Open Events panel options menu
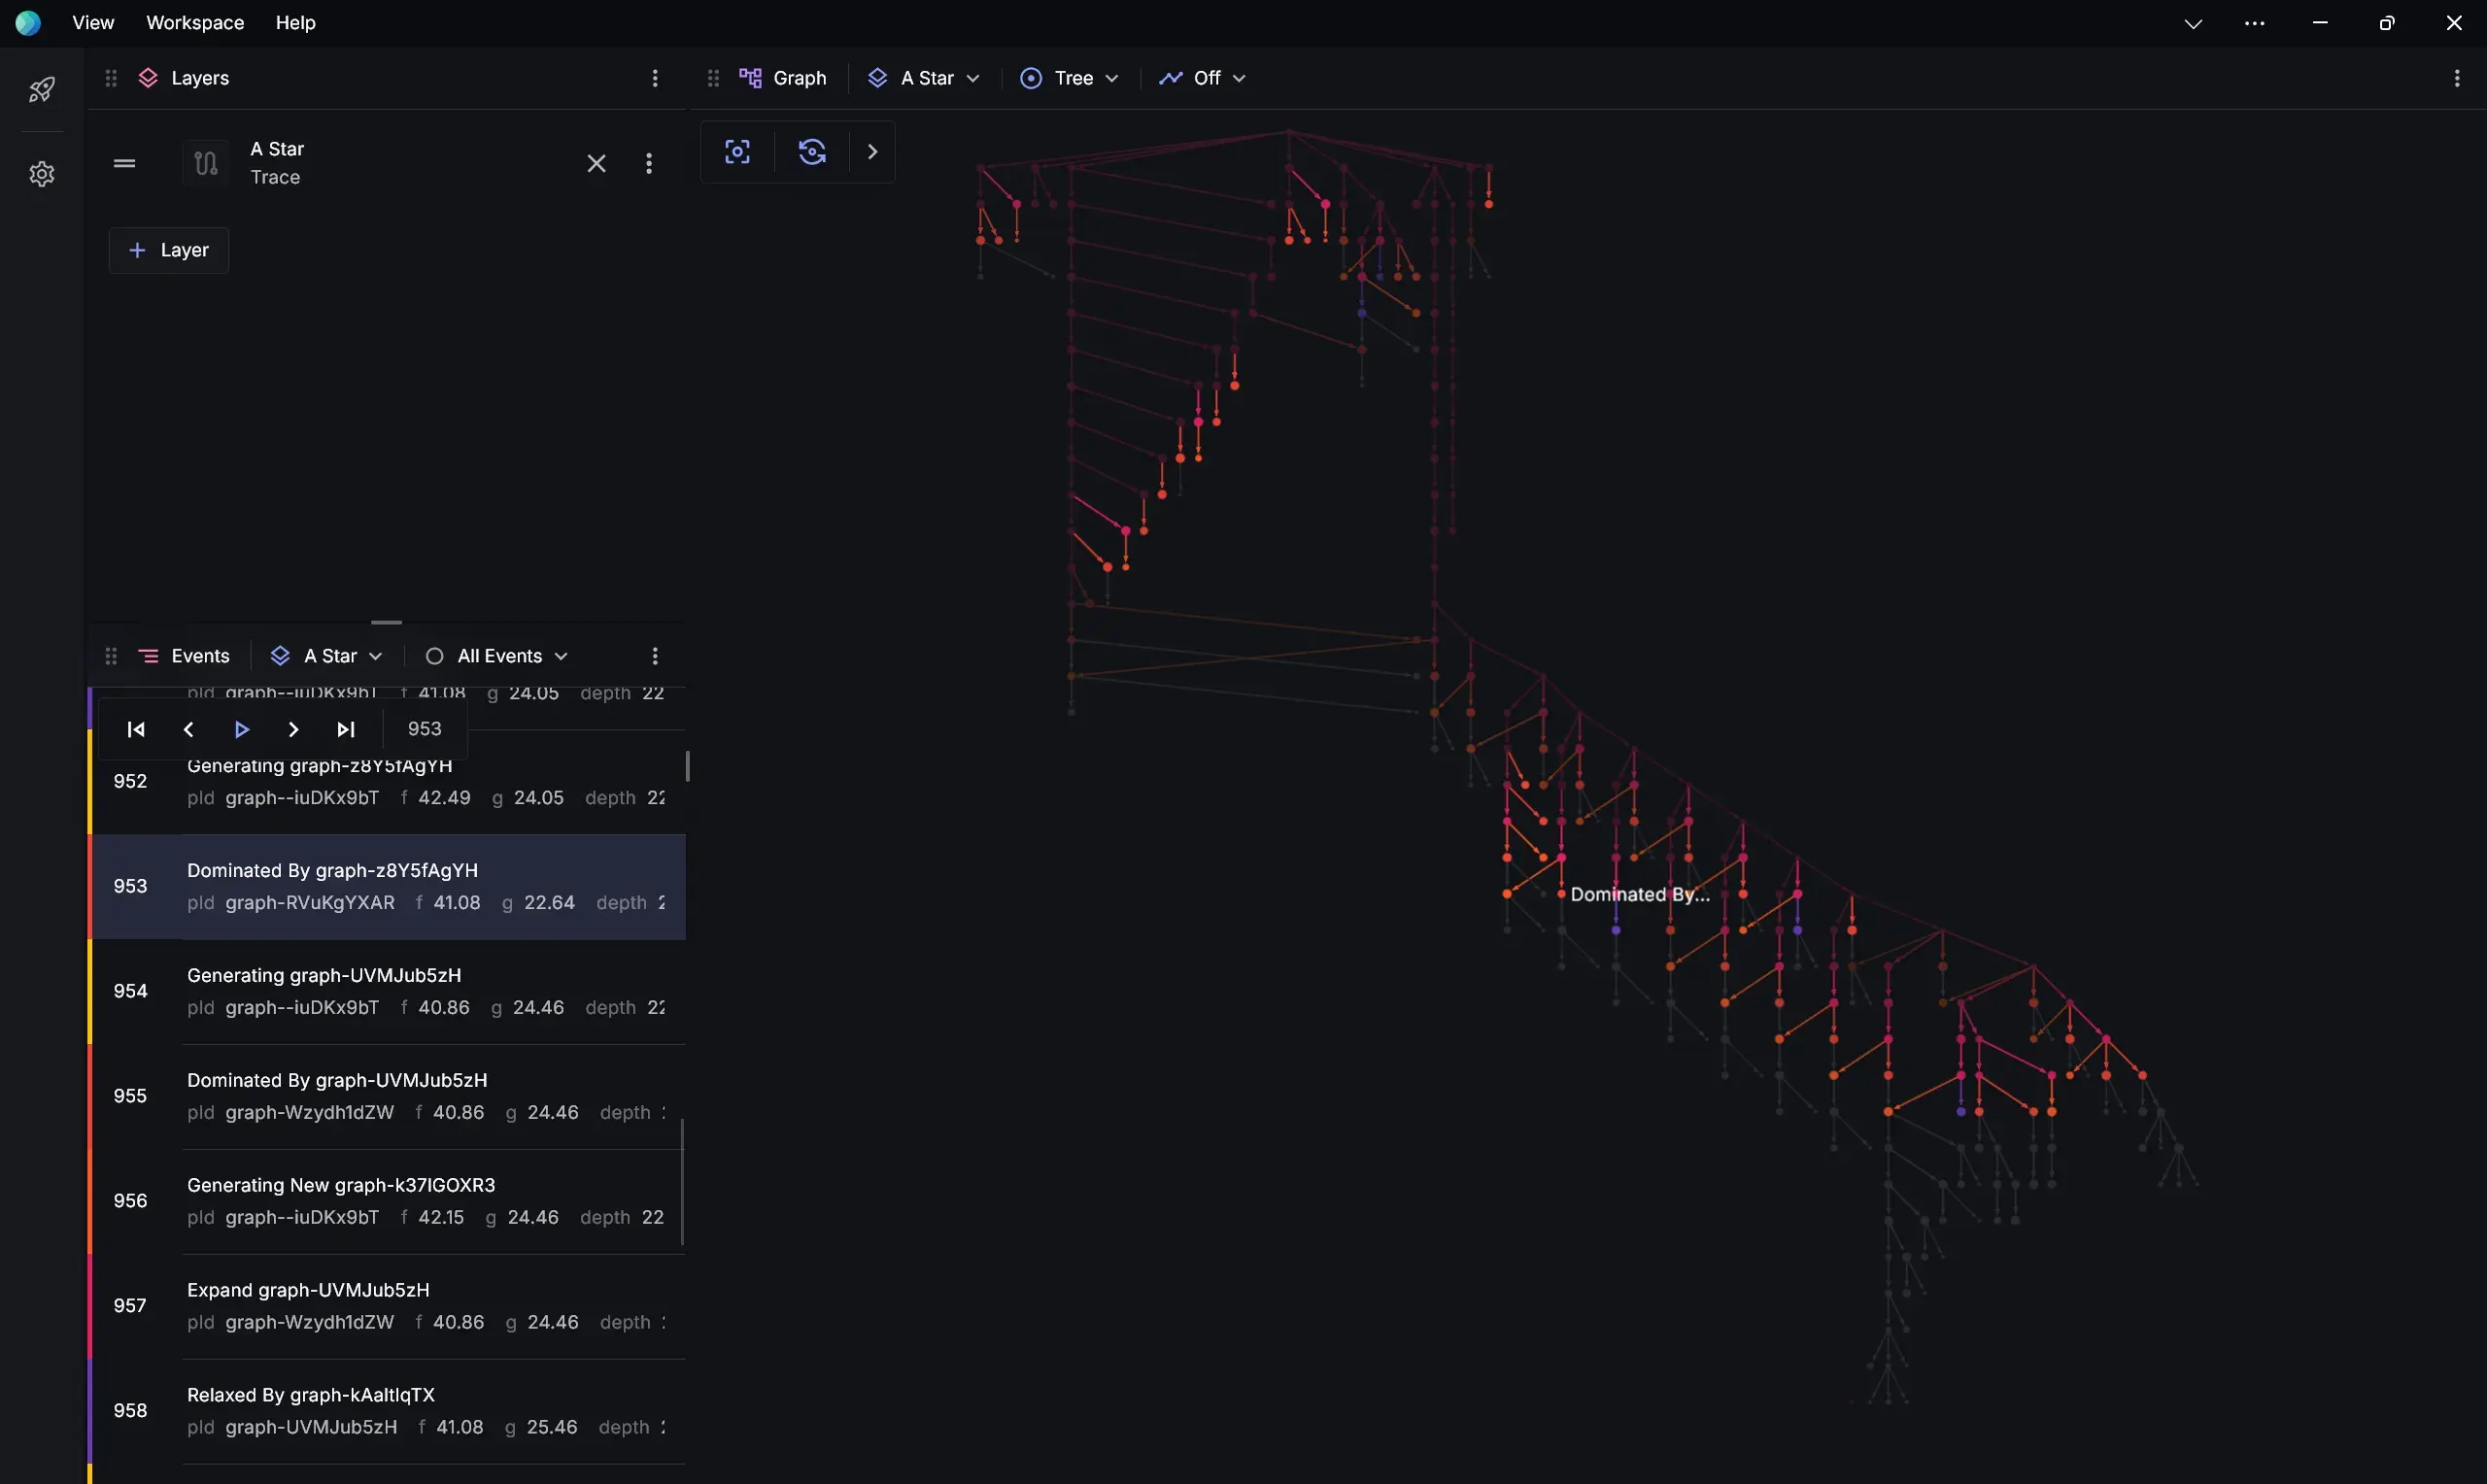This screenshot has height=1484, width=2487. pos(655,656)
